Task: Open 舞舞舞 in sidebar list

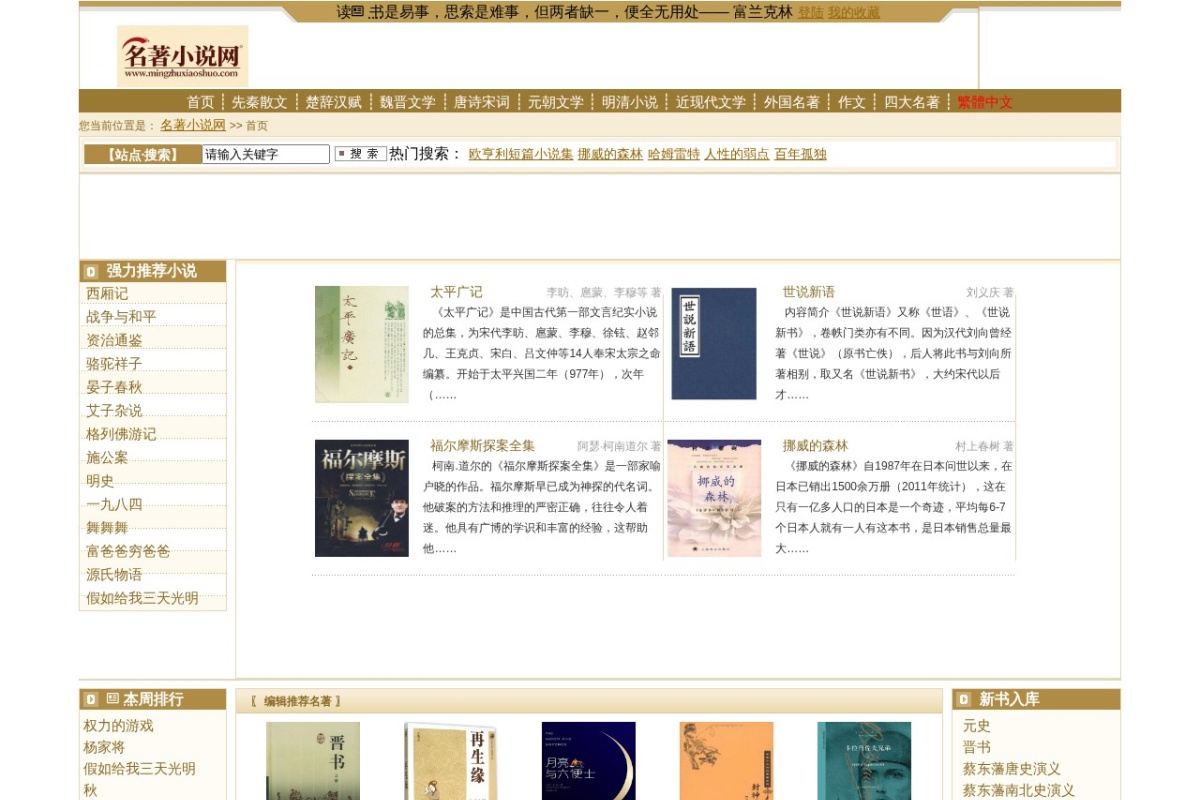Action: (107, 528)
